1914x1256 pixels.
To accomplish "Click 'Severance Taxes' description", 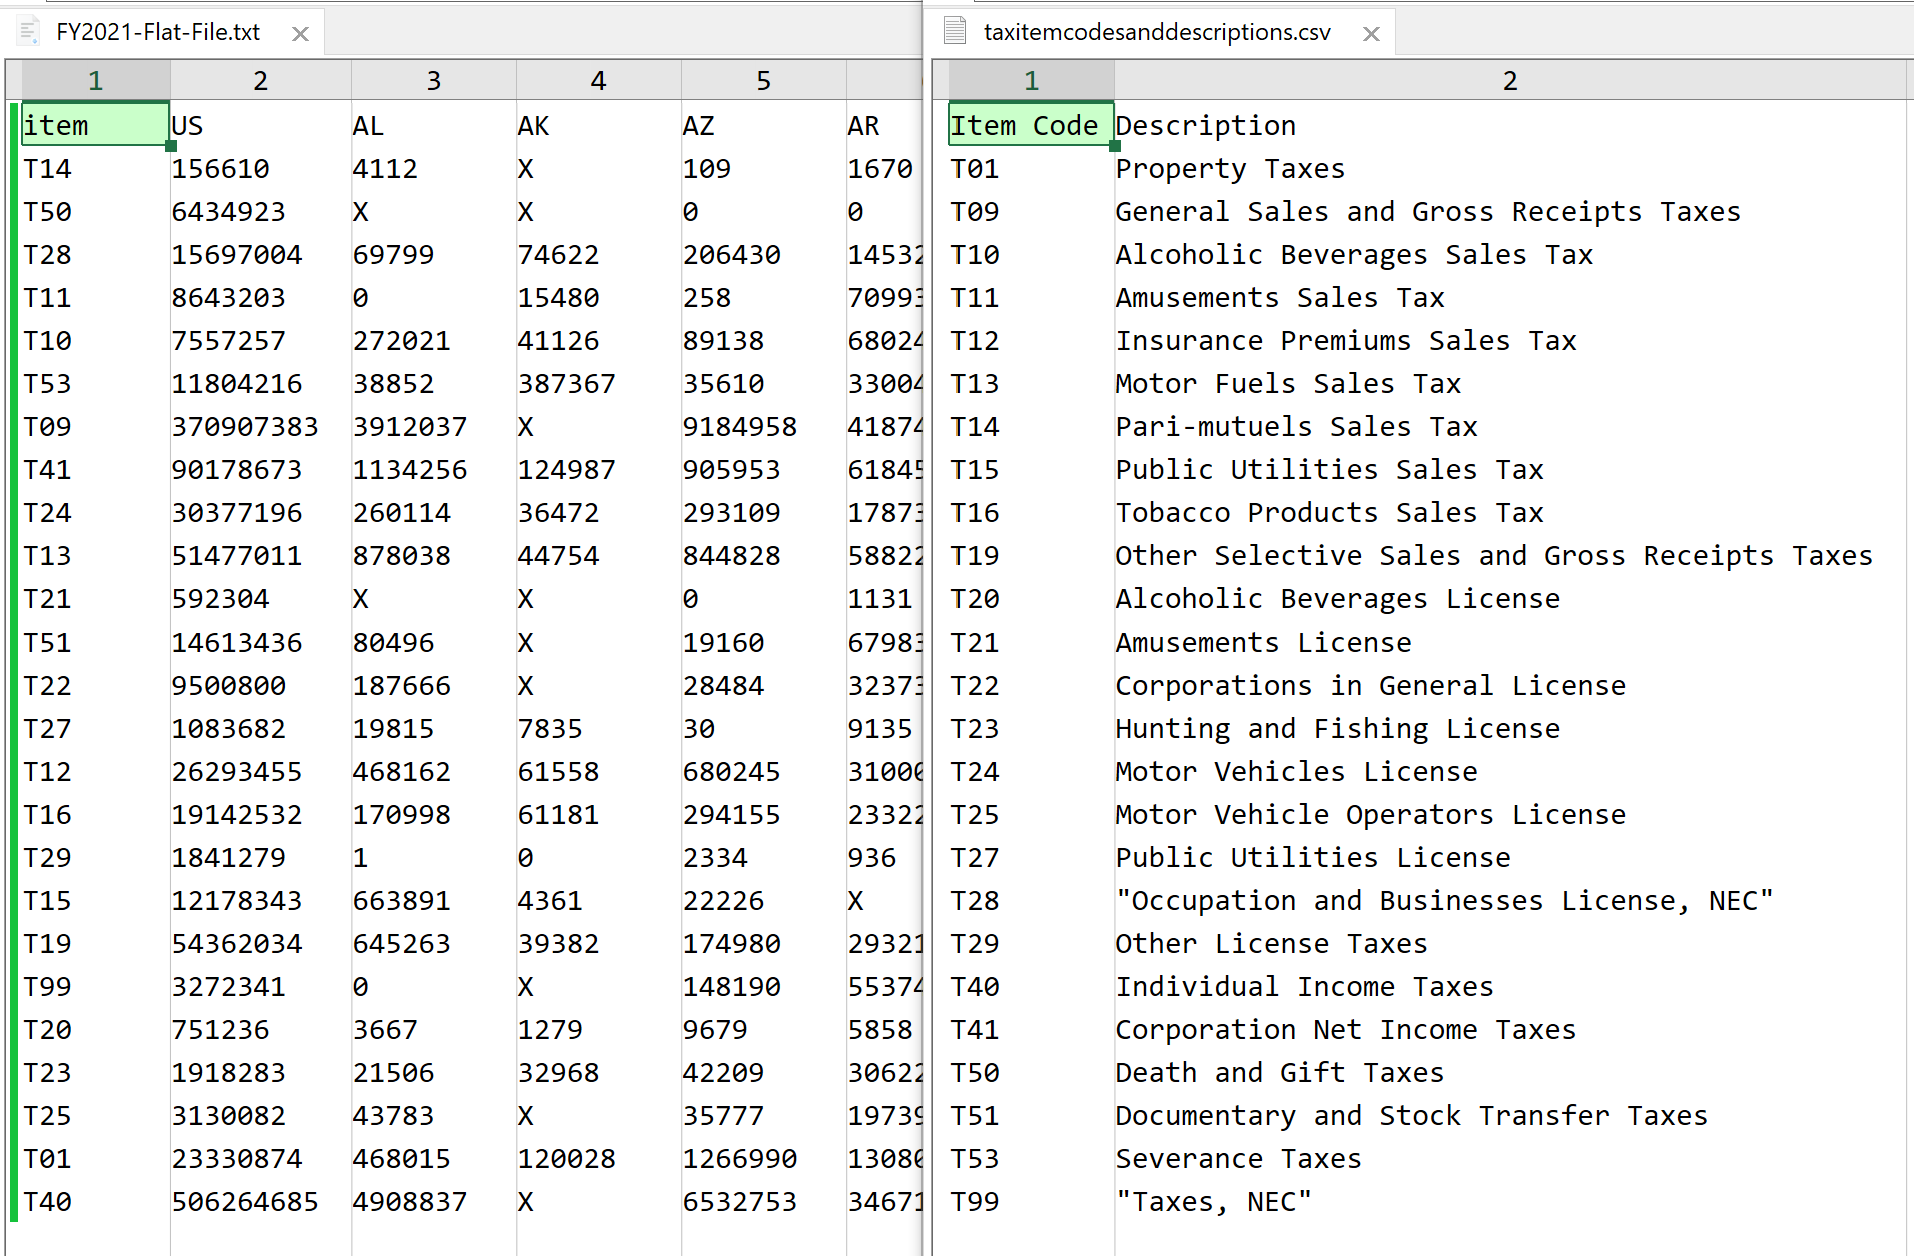I will pyautogui.click(x=1239, y=1159).
